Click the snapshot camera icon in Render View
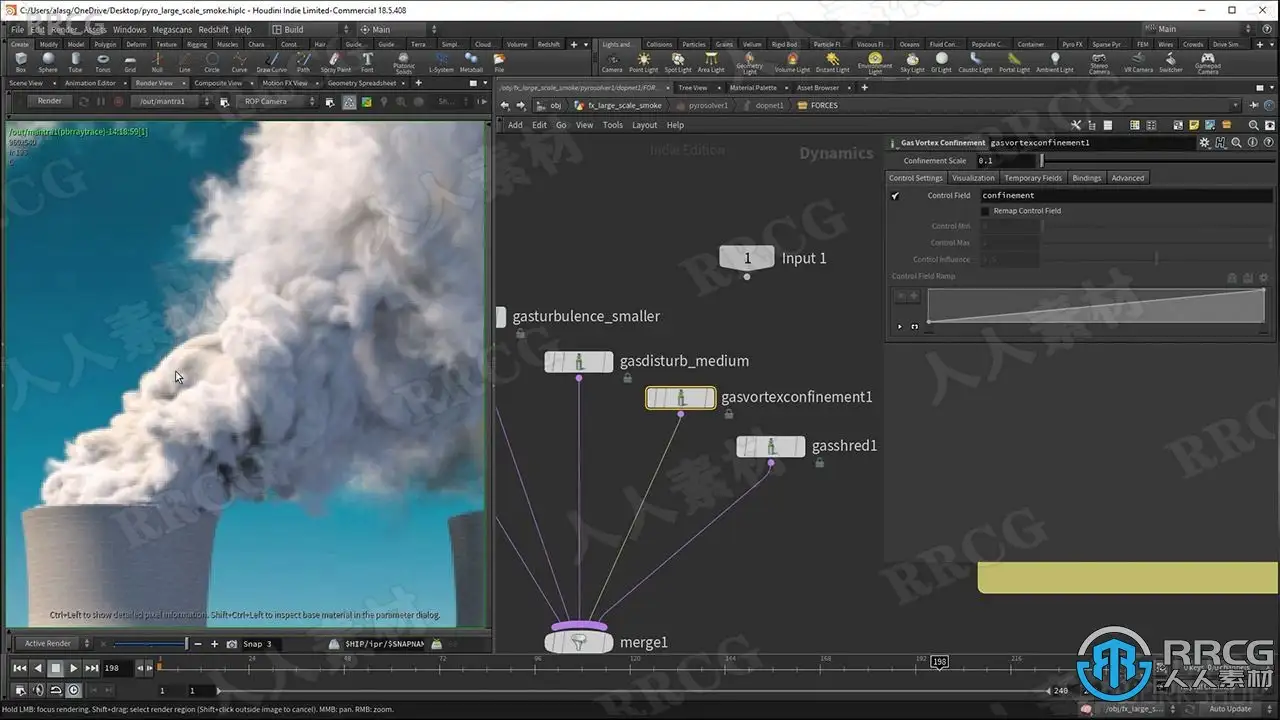The width and height of the screenshot is (1280, 720). coord(232,644)
